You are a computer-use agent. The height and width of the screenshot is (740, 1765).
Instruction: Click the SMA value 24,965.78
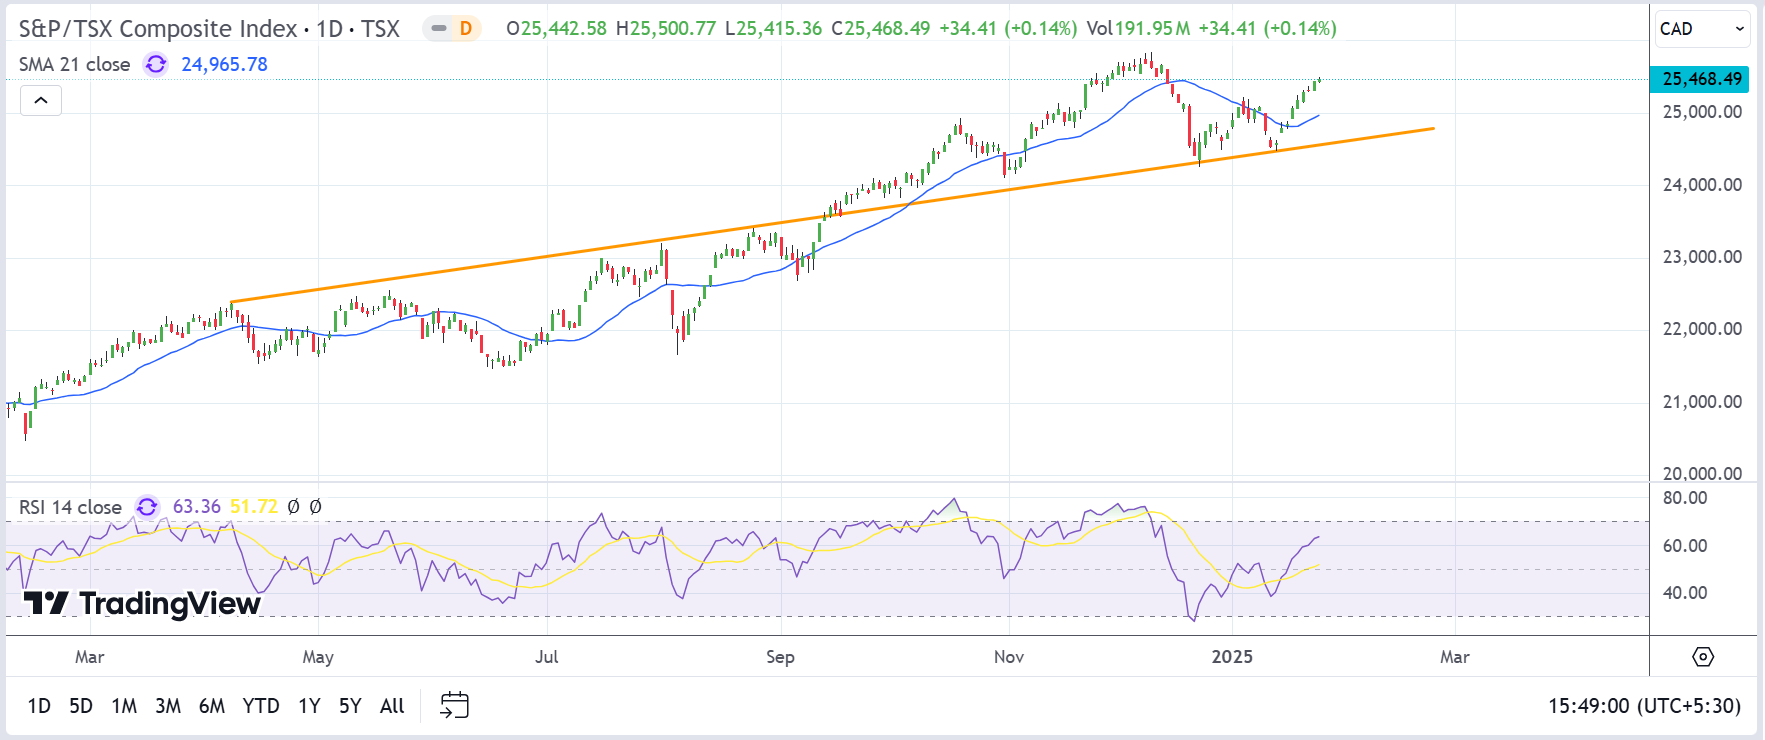[x=224, y=65]
